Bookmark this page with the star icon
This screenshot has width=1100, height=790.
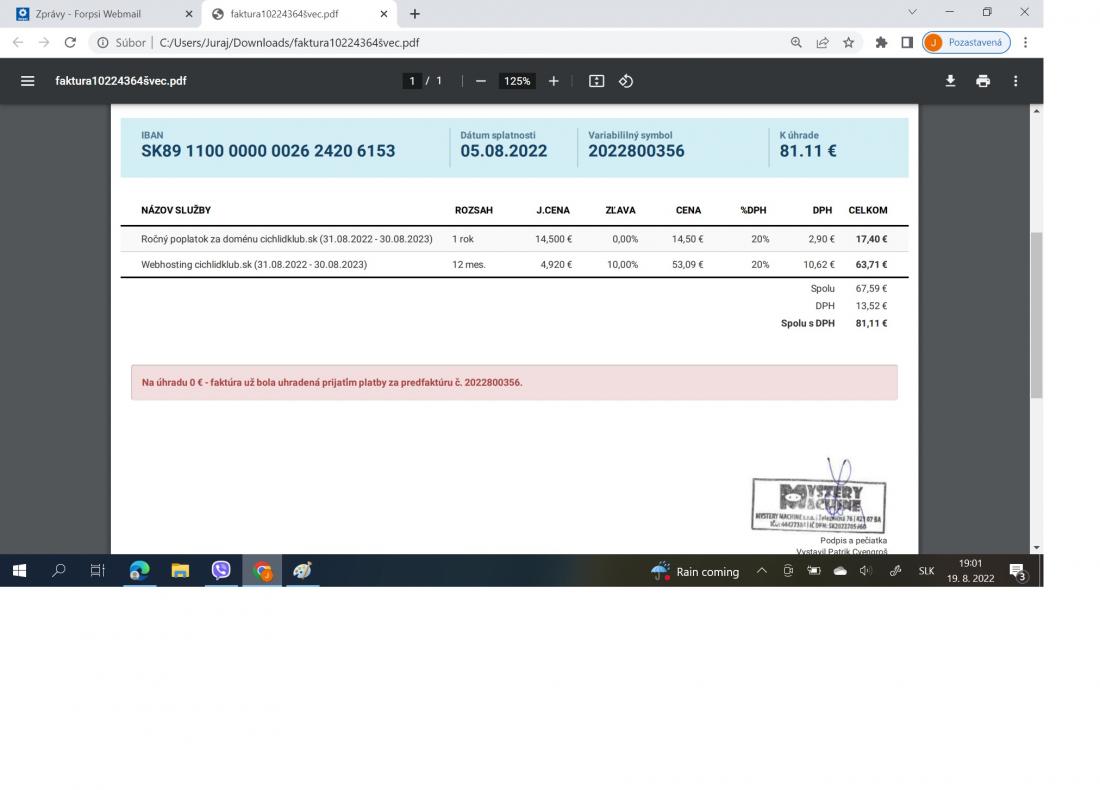(849, 43)
